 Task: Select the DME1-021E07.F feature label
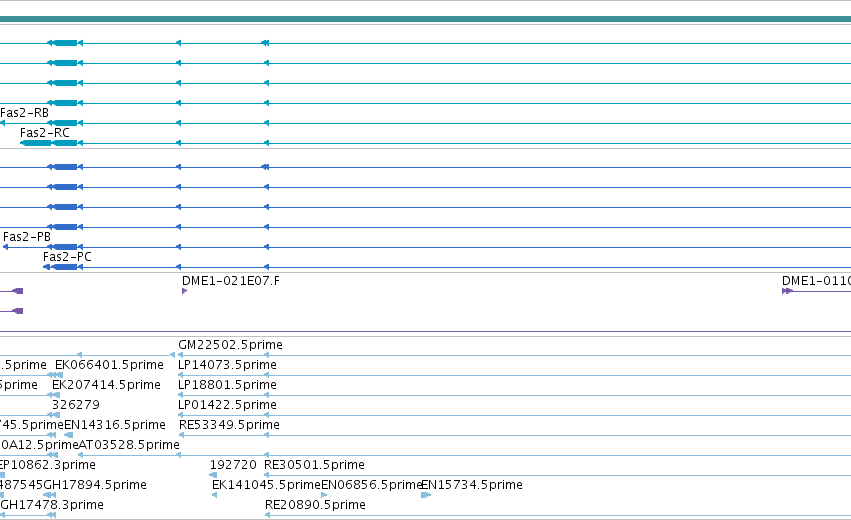tap(231, 281)
